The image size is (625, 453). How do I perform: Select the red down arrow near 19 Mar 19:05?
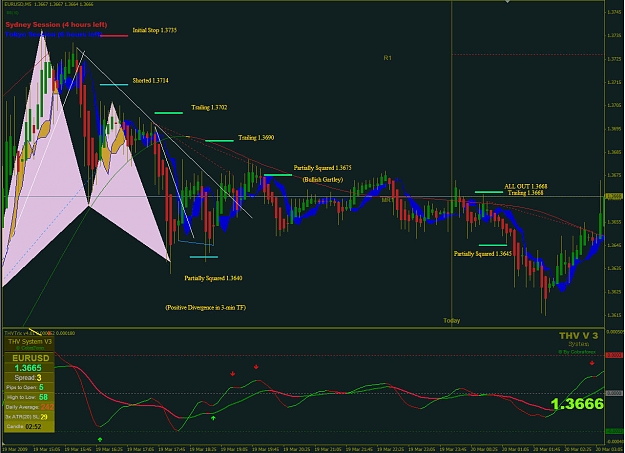(232, 374)
